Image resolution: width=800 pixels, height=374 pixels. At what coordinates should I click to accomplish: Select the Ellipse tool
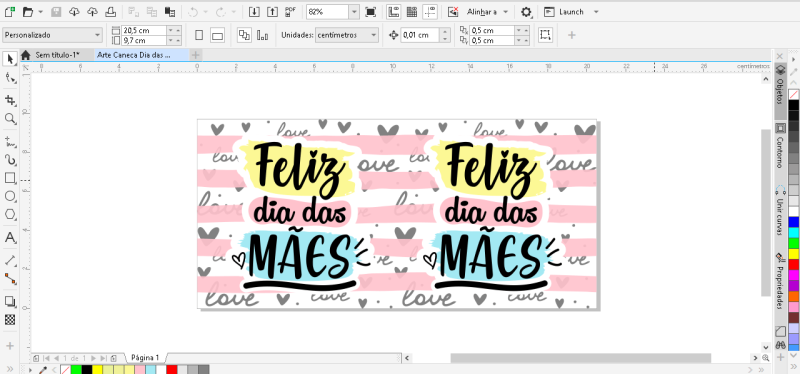(x=10, y=196)
